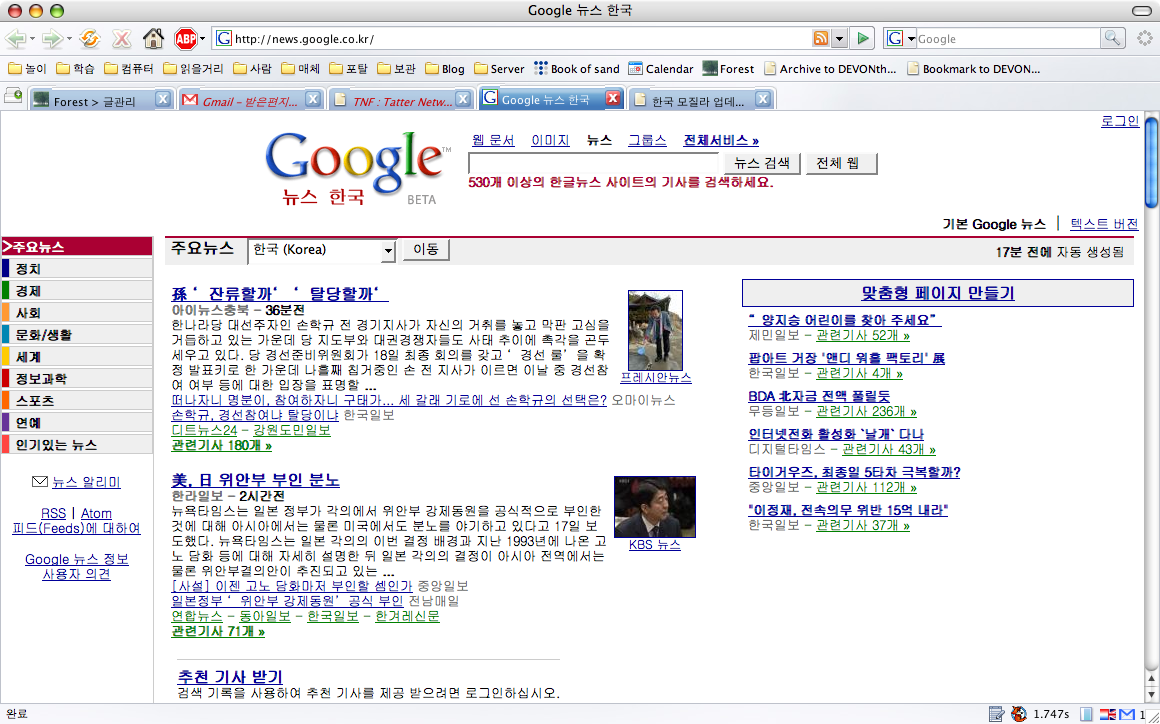The width and height of the screenshot is (1160, 724).
Task: Switch to the Gmail 받은편지함 tab
Action: [x=252, y=100]
